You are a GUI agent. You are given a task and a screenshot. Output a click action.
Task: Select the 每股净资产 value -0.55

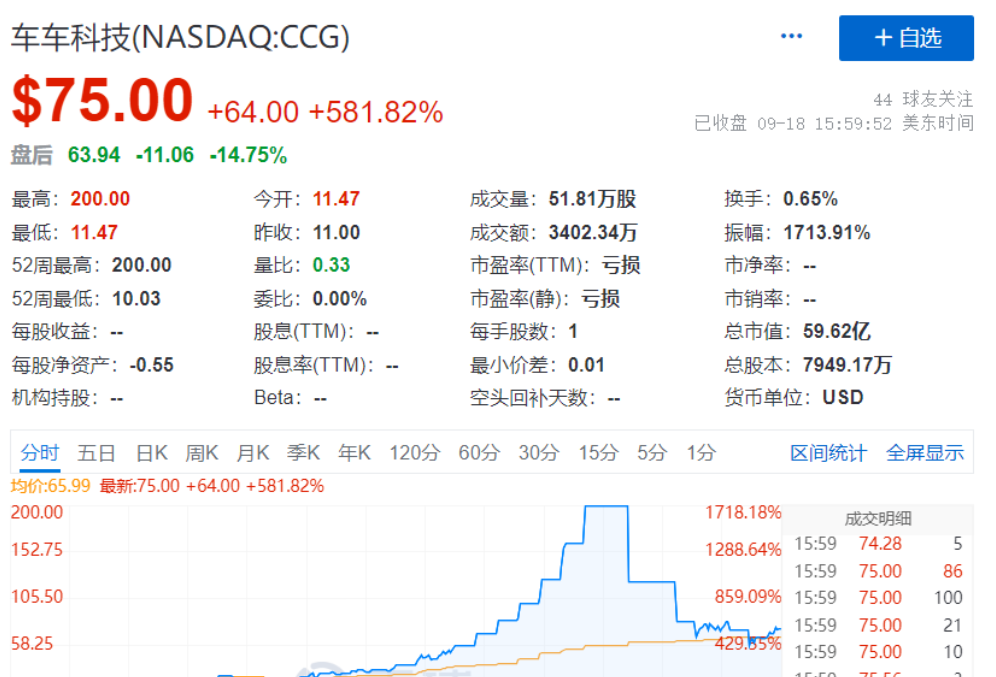pyautogui.click(x=151, y=365)
